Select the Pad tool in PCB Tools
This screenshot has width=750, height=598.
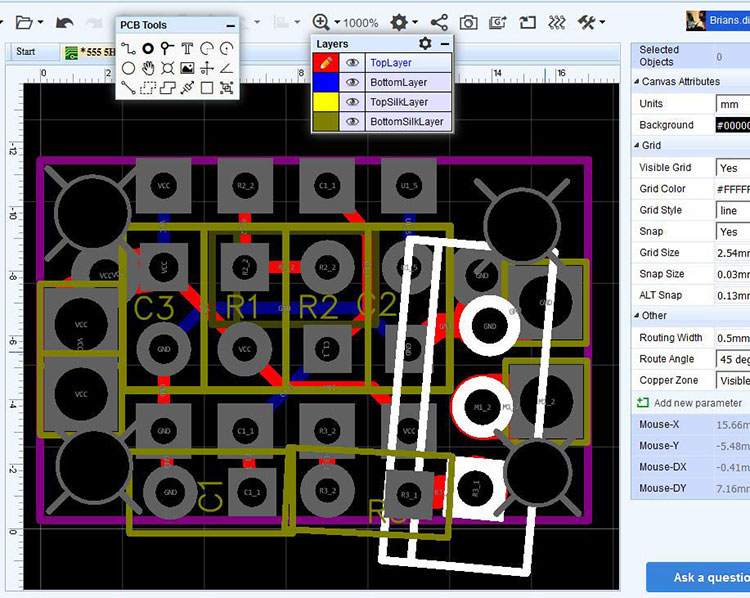click(148, 48)
